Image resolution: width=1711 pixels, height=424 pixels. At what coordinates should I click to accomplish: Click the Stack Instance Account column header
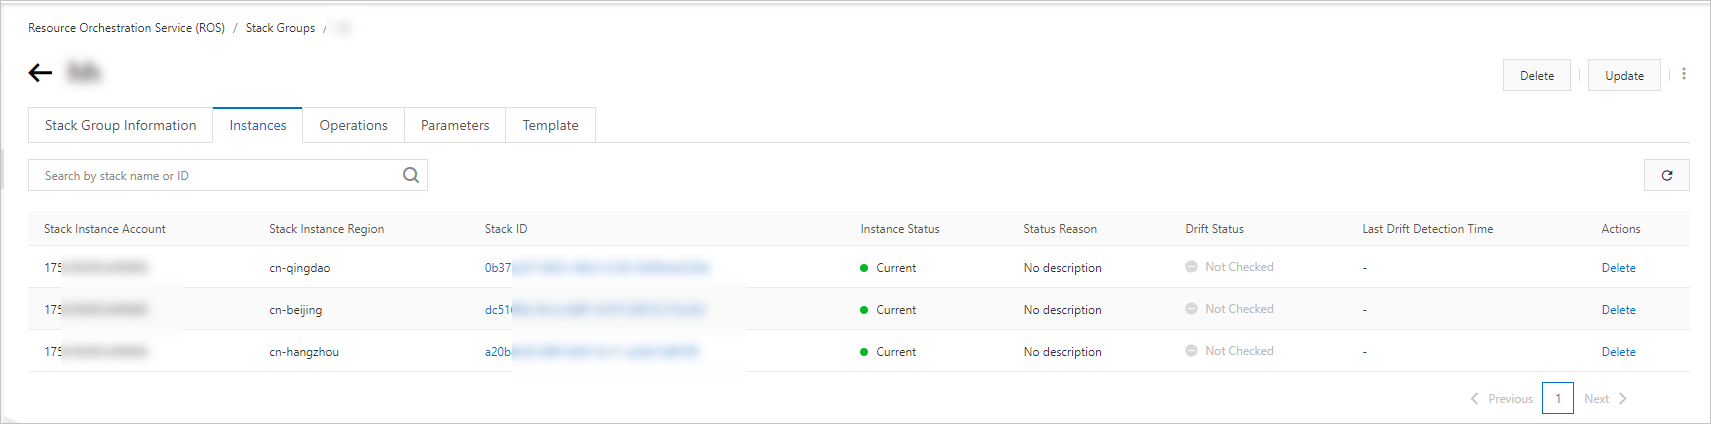(105, 229)
